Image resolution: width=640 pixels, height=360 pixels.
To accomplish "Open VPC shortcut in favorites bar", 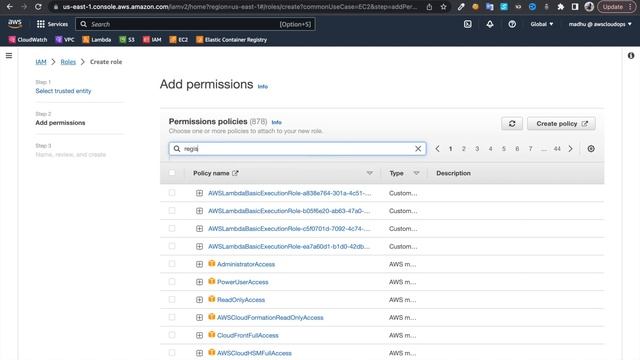I will point(65,40).
